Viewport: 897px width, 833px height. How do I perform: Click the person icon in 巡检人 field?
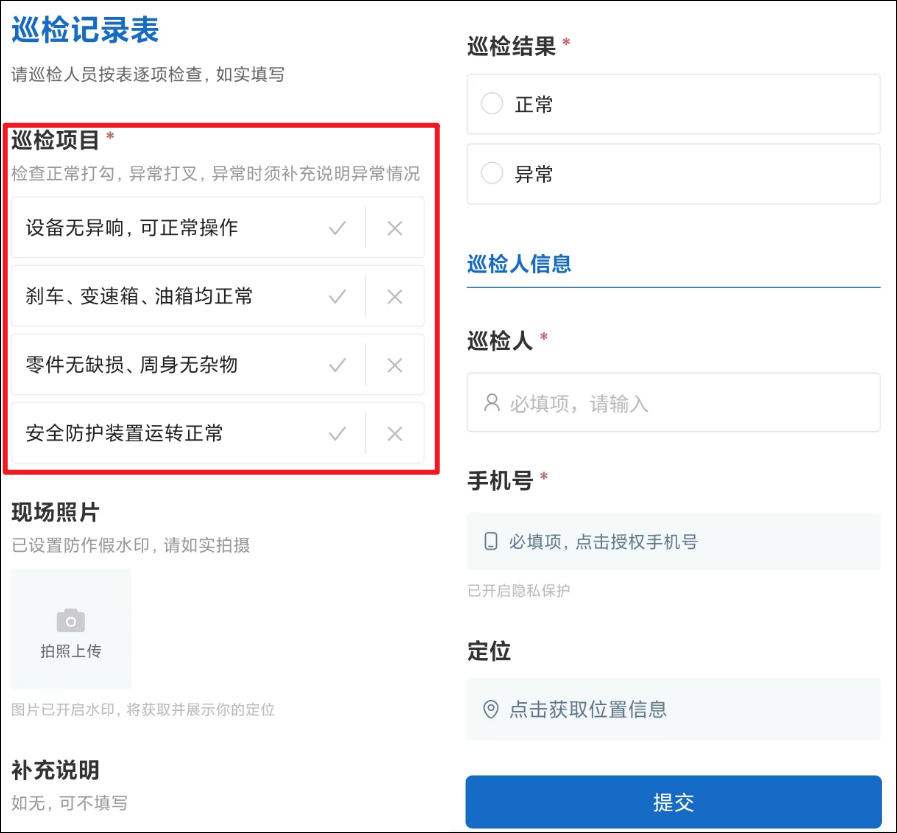pyautogui.click(x=491, y=403)
